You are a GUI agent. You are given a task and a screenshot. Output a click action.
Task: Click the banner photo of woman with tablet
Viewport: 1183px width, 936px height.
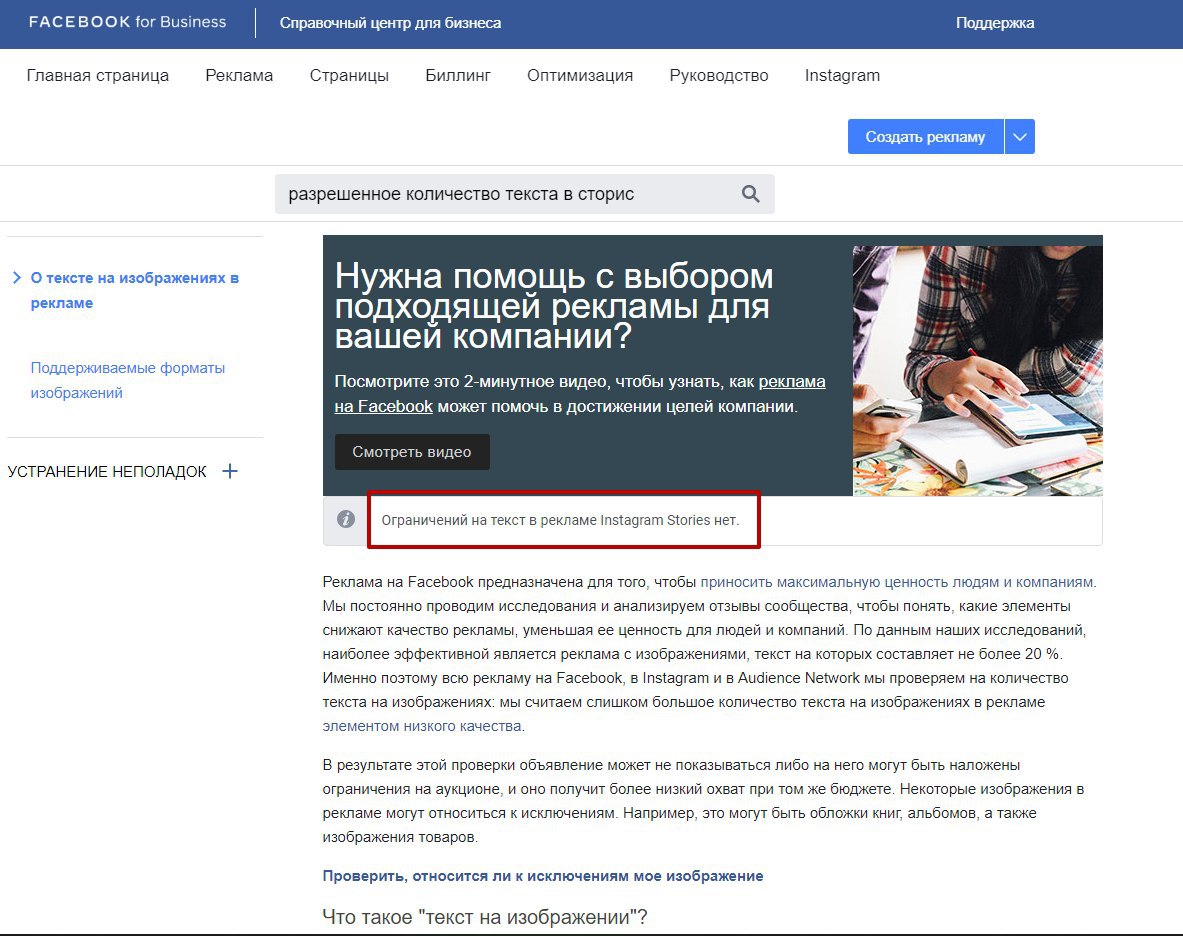pos(978,370)
